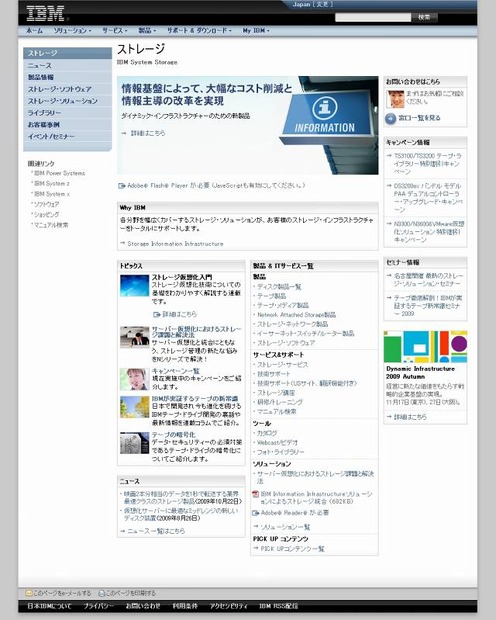Click the キャンペーン一覧 woman thumbnail
The width and height of the screenshot is (496, 620).
[134, 379]
